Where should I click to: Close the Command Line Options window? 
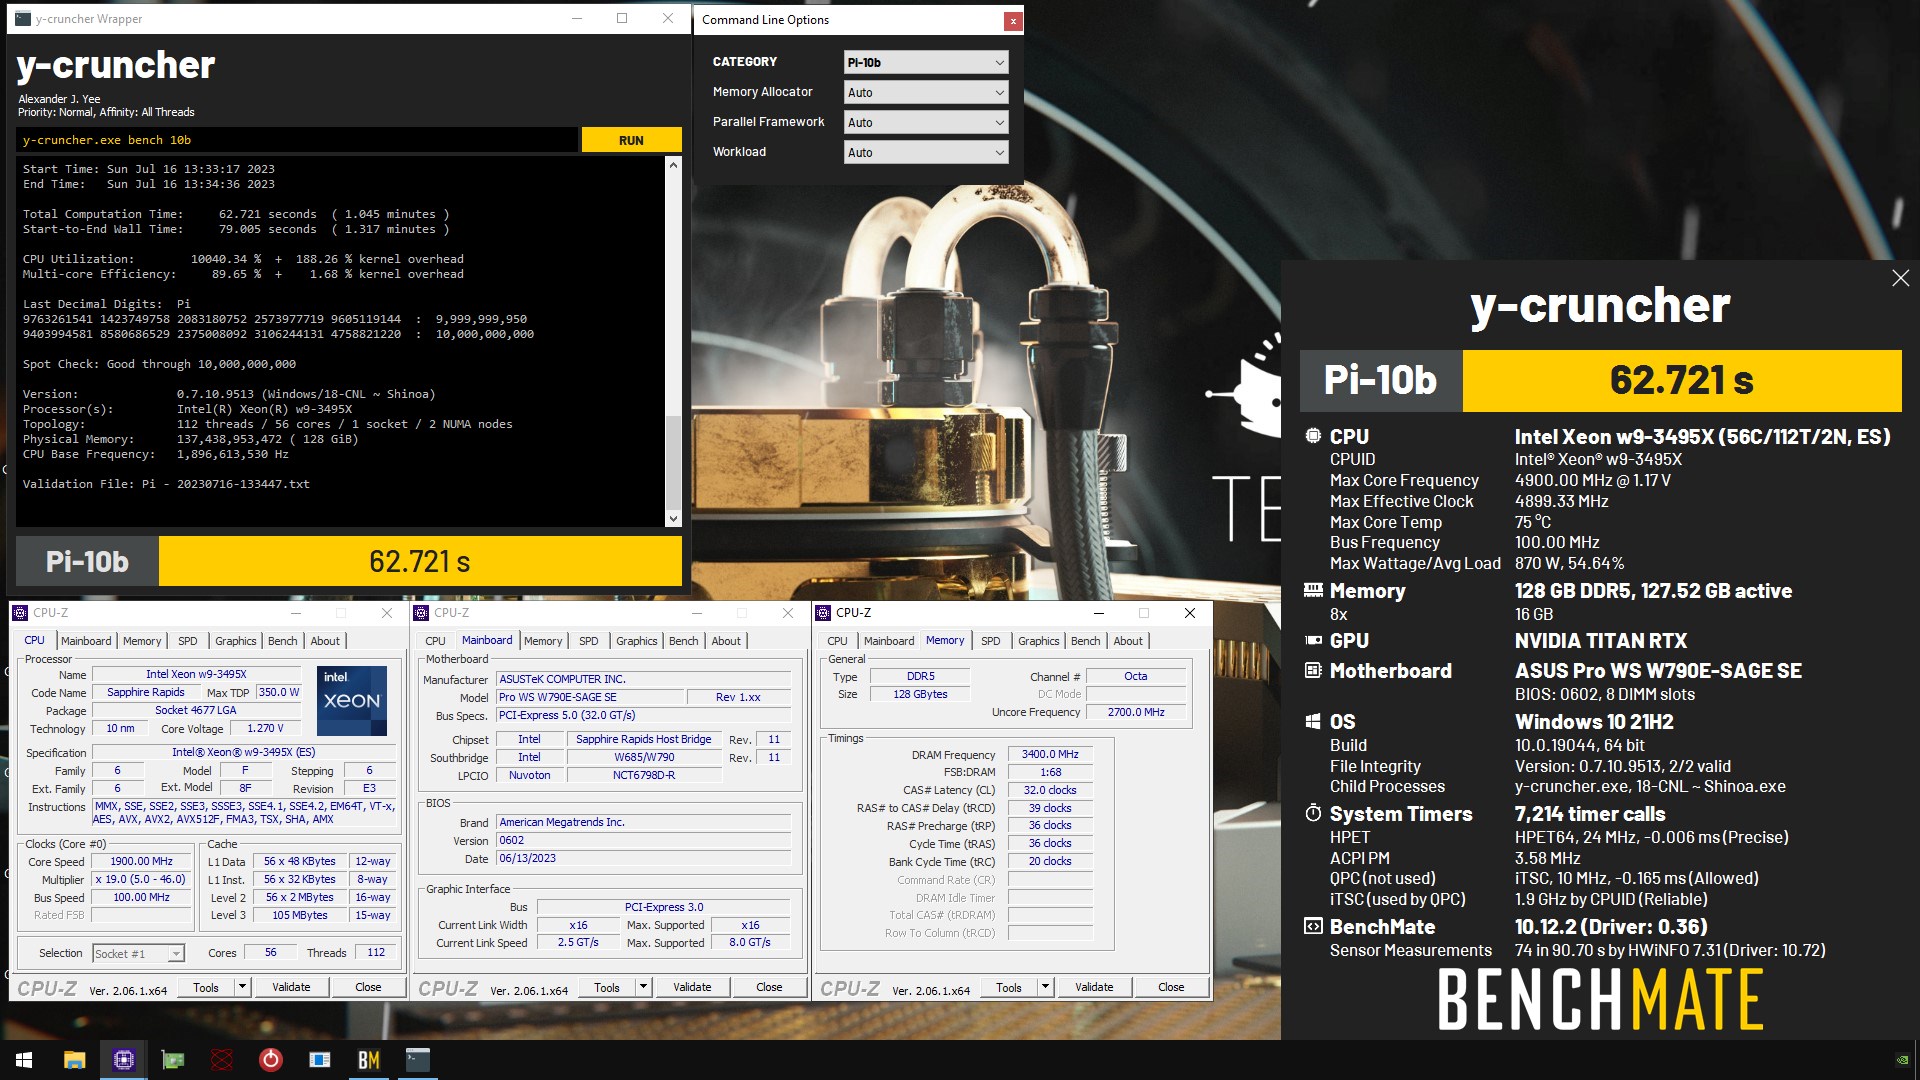[x=1013, y=20]
